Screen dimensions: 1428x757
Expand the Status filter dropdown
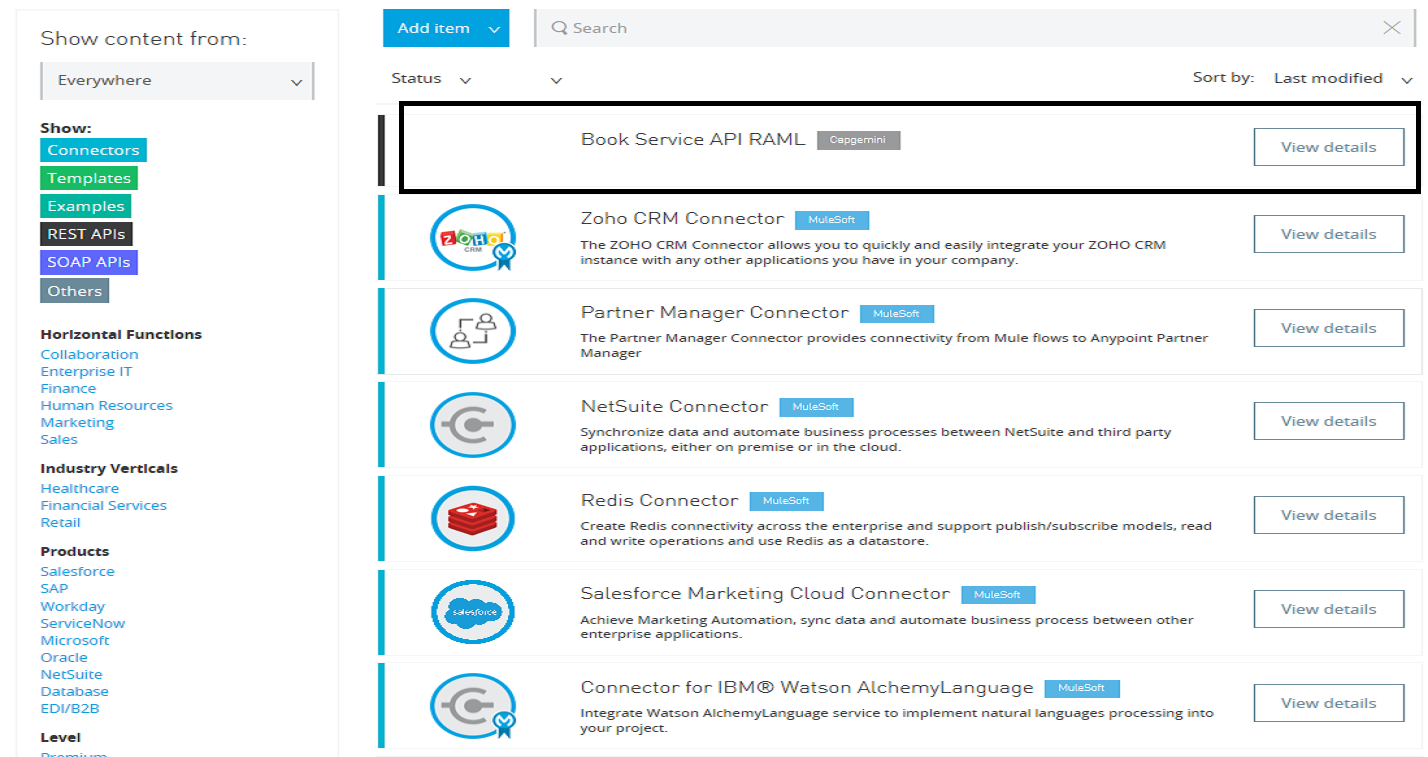pyautogui.click(x=431, y=79)
